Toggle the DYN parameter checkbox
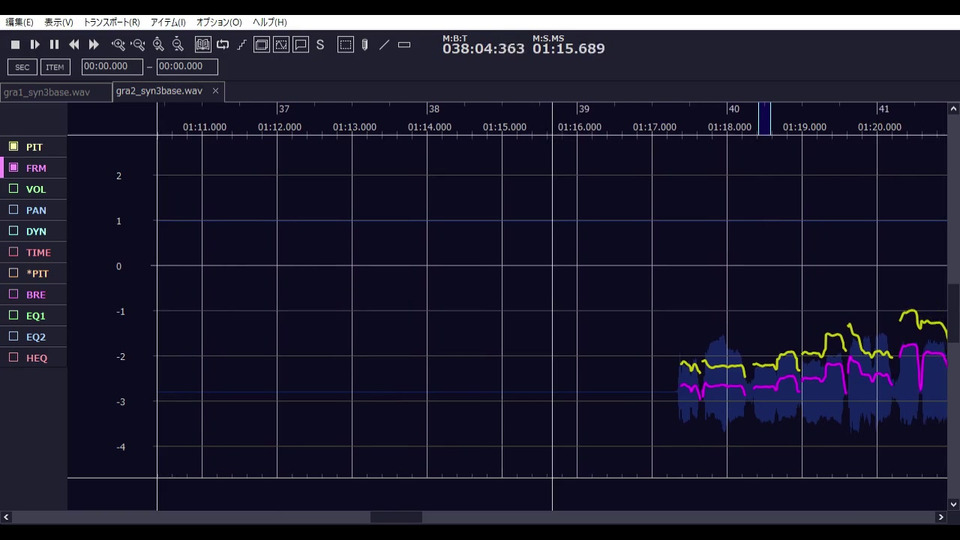 pyautogui.click(x=13, y=231)
